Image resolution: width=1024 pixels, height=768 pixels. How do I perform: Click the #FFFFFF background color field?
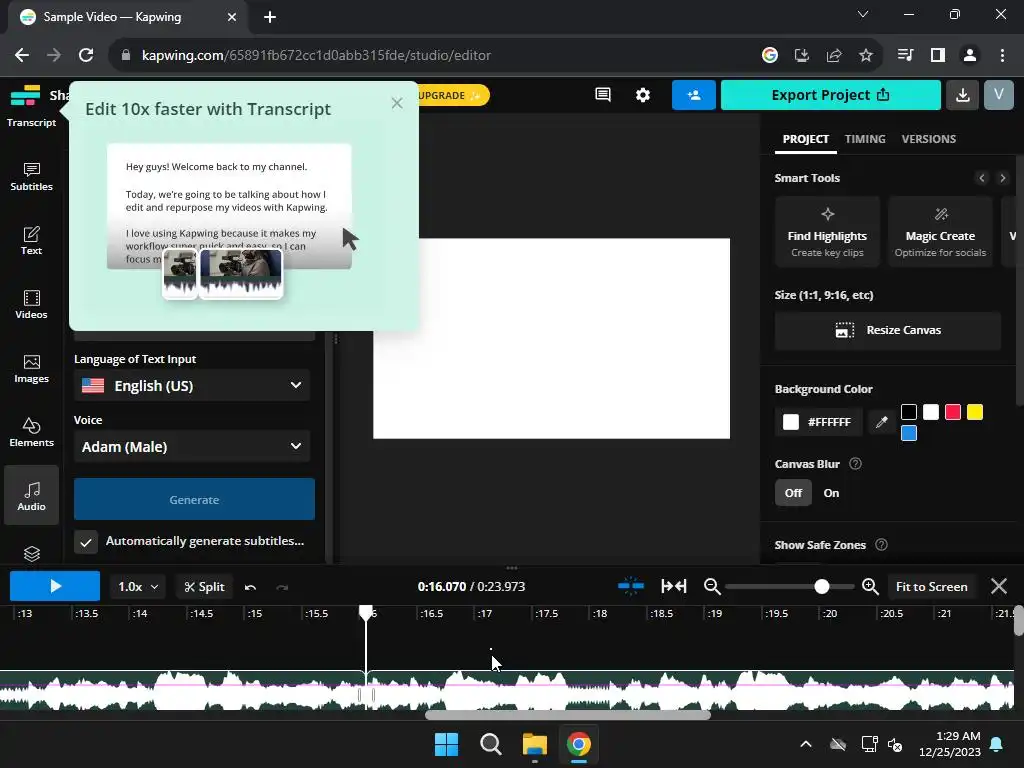tap(818, 422)
